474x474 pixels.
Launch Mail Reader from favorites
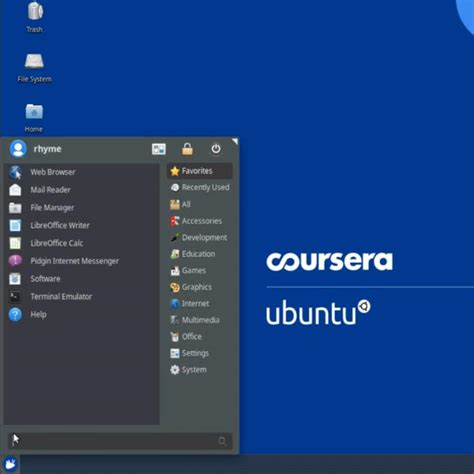(82, 190)
